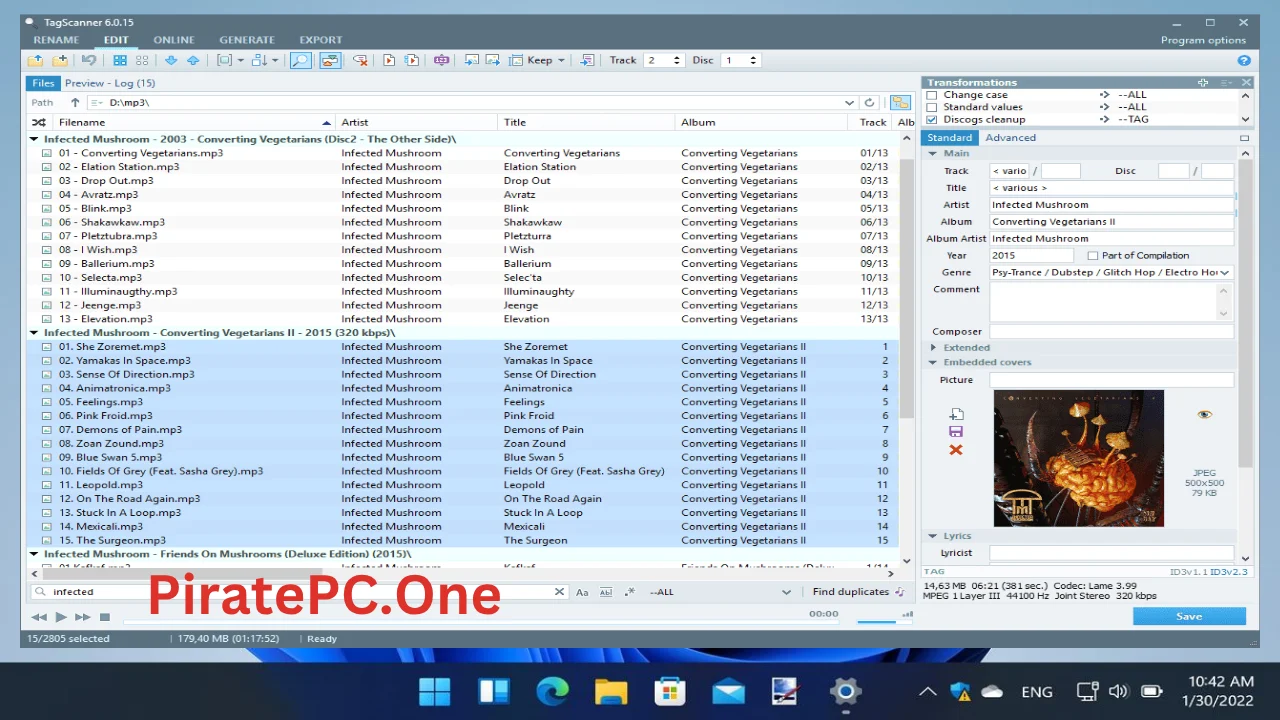Click the purple tag version icon
Viewport: 1280px width, 720px height.
[x=441, y=60]
